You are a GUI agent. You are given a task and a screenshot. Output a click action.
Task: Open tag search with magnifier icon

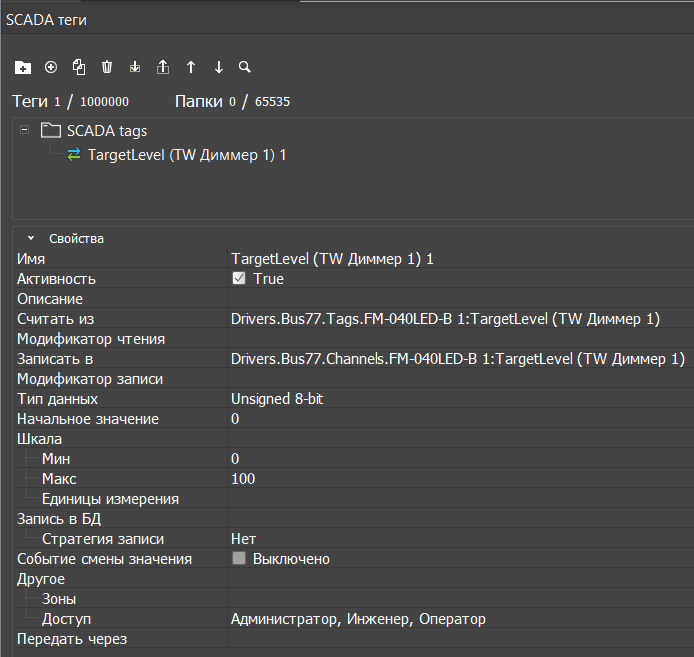coord(245,68)
